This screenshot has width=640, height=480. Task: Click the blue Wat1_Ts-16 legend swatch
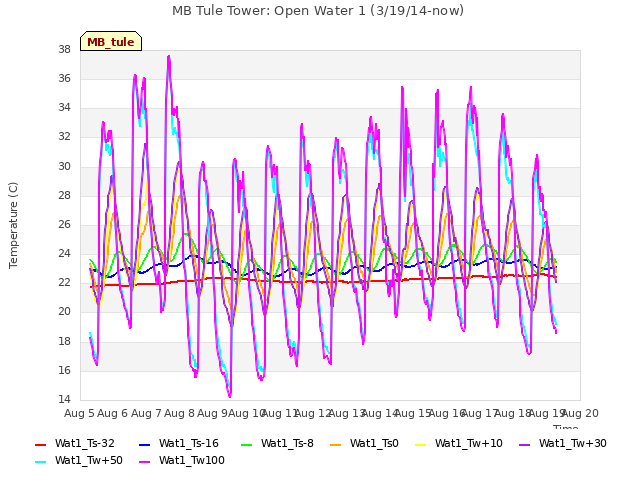click(x=145, y=444)
